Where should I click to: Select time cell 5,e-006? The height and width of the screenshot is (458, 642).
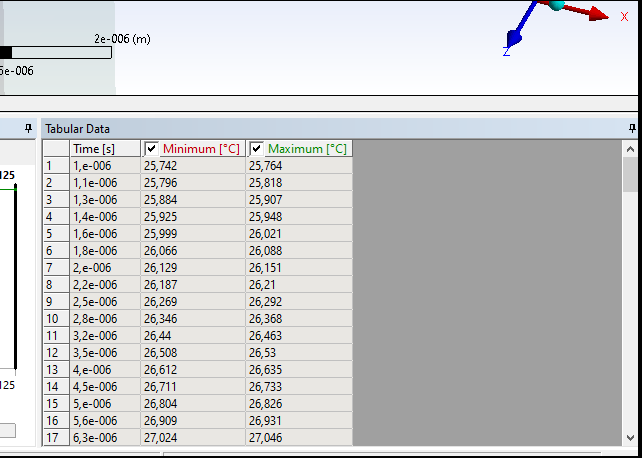pyautogui.click(x=105, y=404)
